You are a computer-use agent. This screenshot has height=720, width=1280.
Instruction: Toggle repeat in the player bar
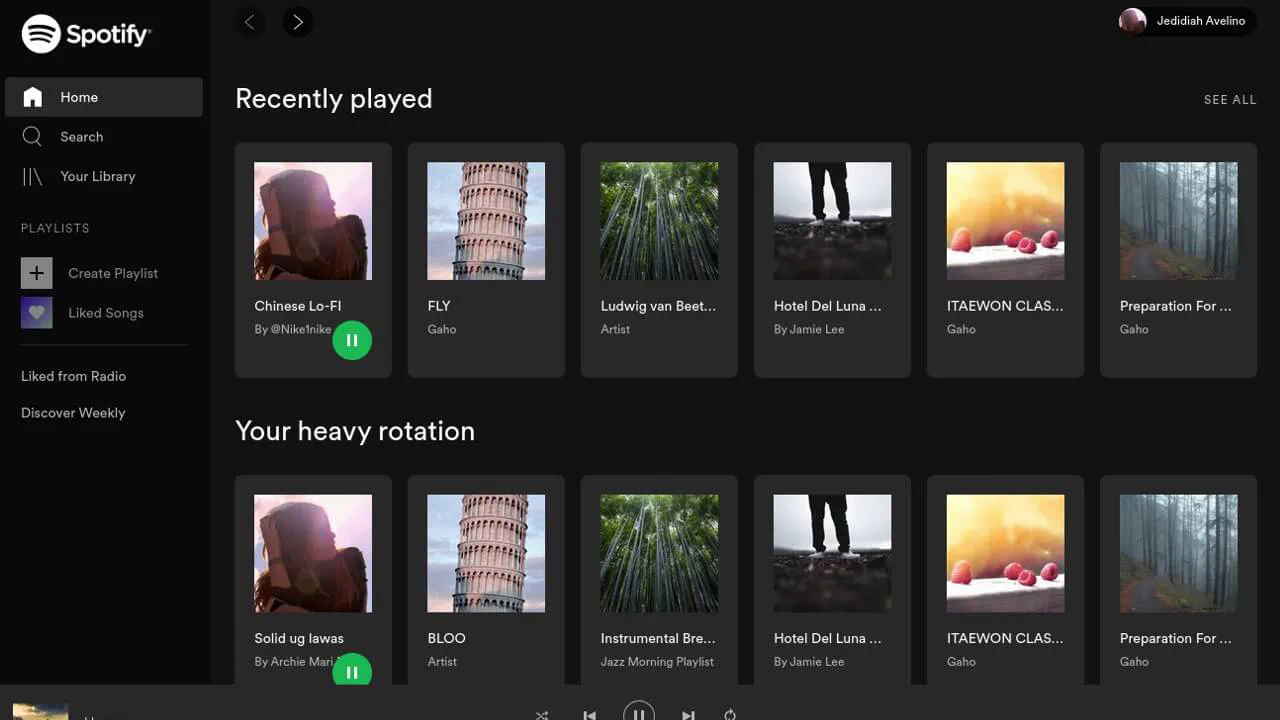coord(730,715)
